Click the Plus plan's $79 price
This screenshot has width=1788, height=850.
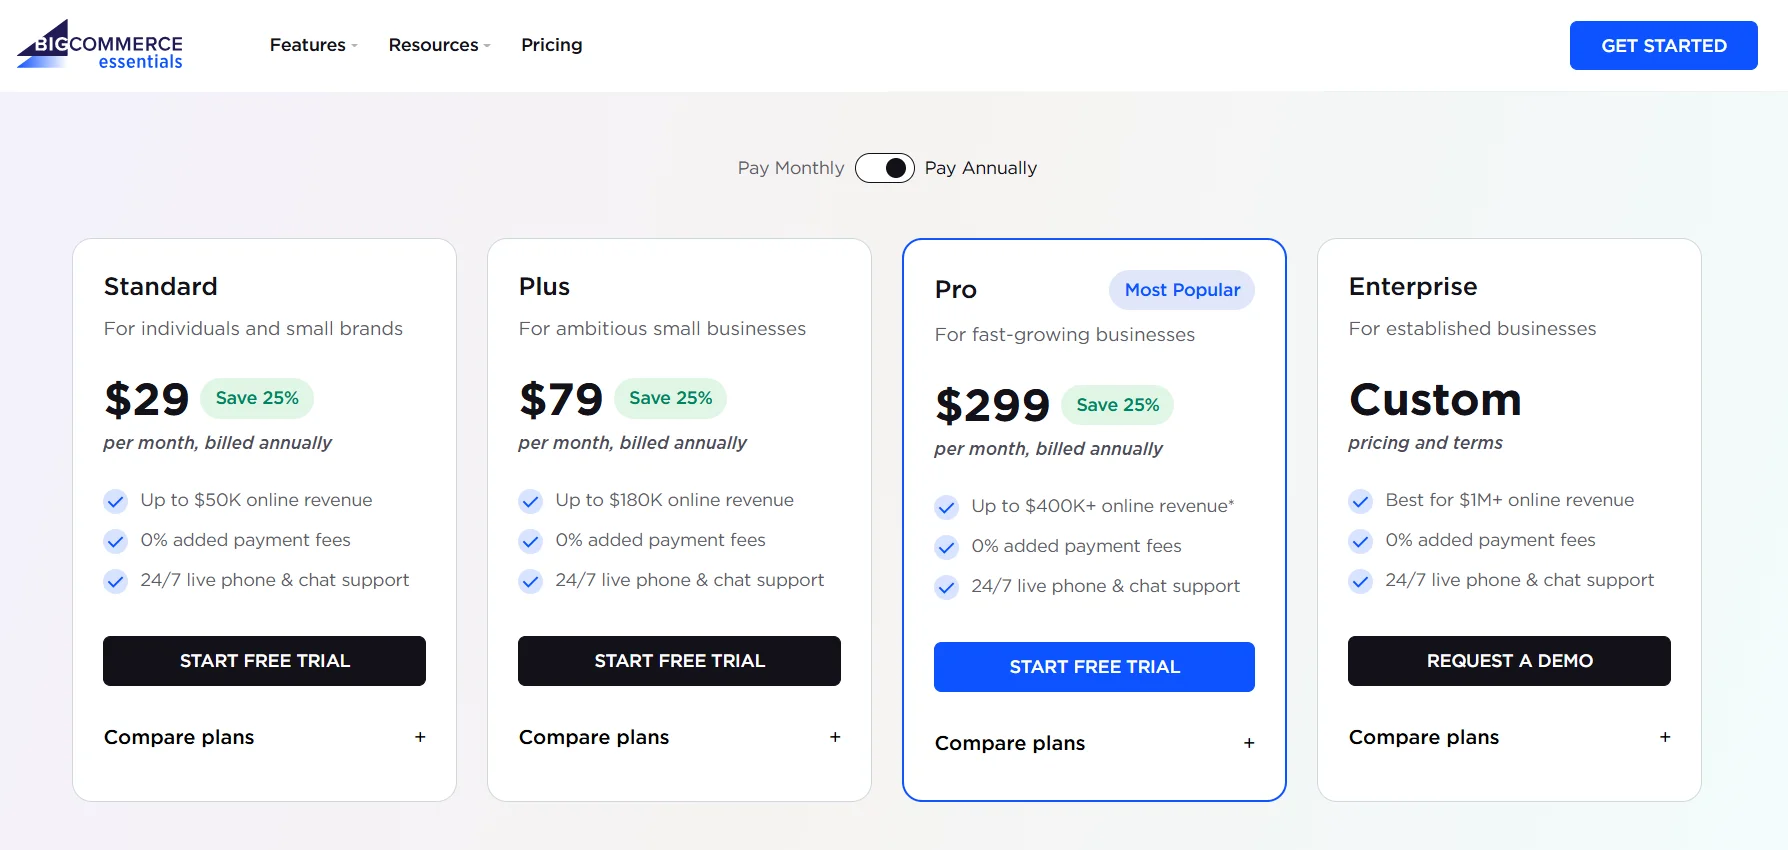tap(561, 398)
